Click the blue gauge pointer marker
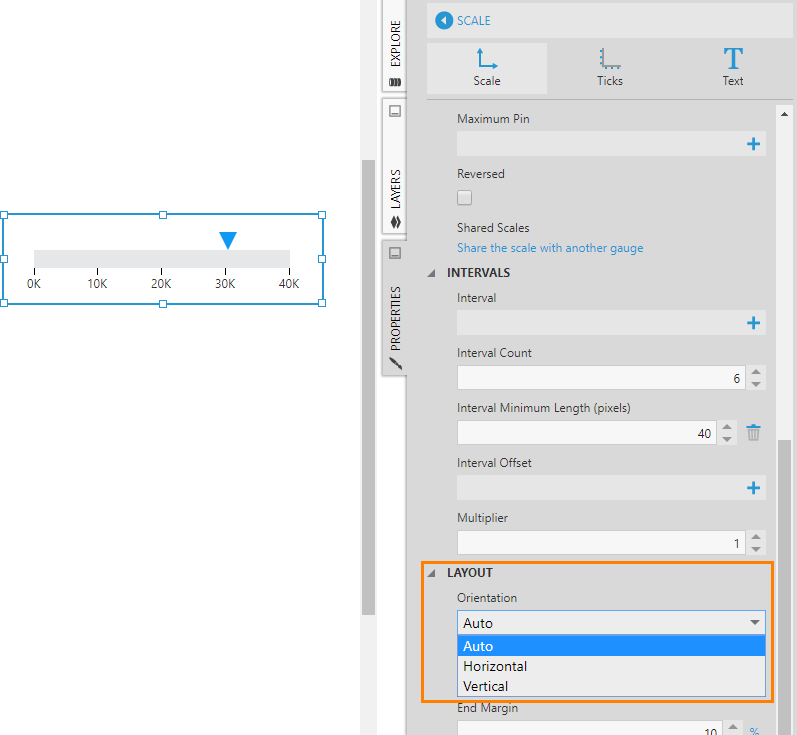 point(228,240)
